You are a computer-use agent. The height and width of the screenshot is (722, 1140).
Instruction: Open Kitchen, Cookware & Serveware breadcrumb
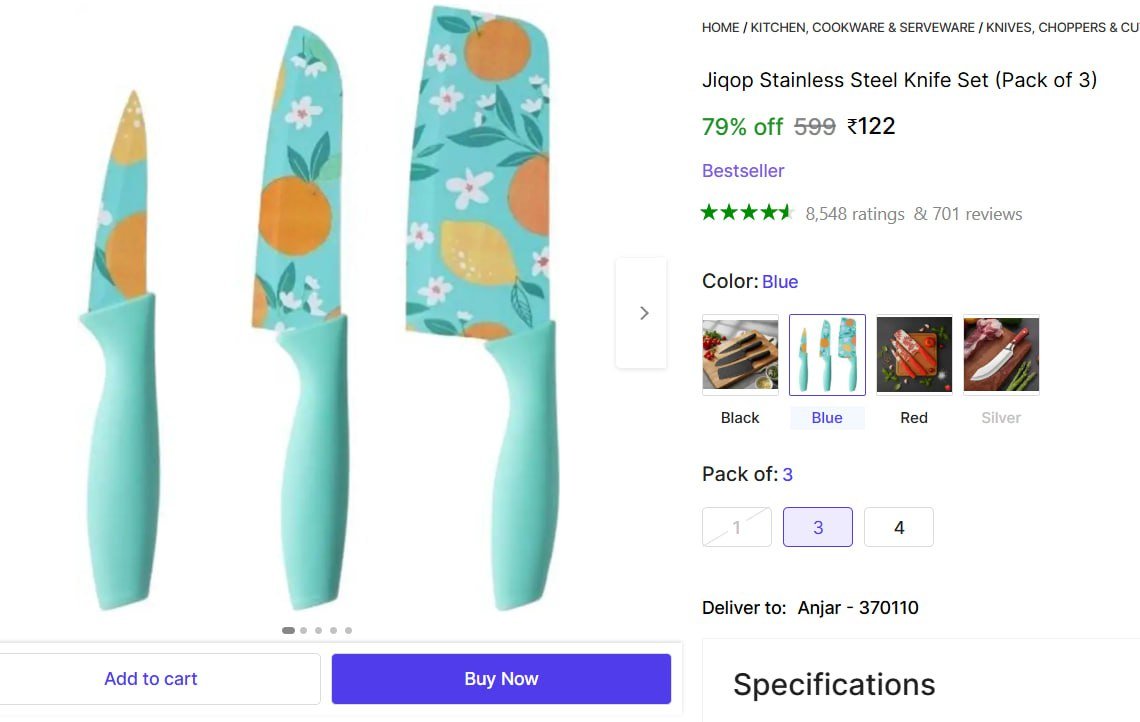[x=862, y=28]
